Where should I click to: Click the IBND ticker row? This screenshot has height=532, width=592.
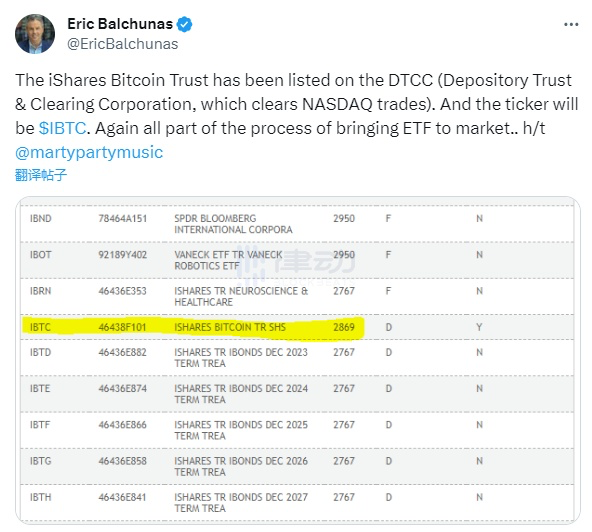(x=297, y=224)
